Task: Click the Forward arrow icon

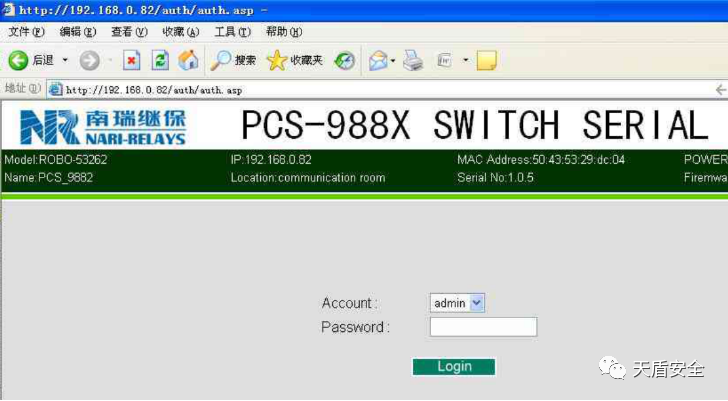Action: [x=89, y=61]
